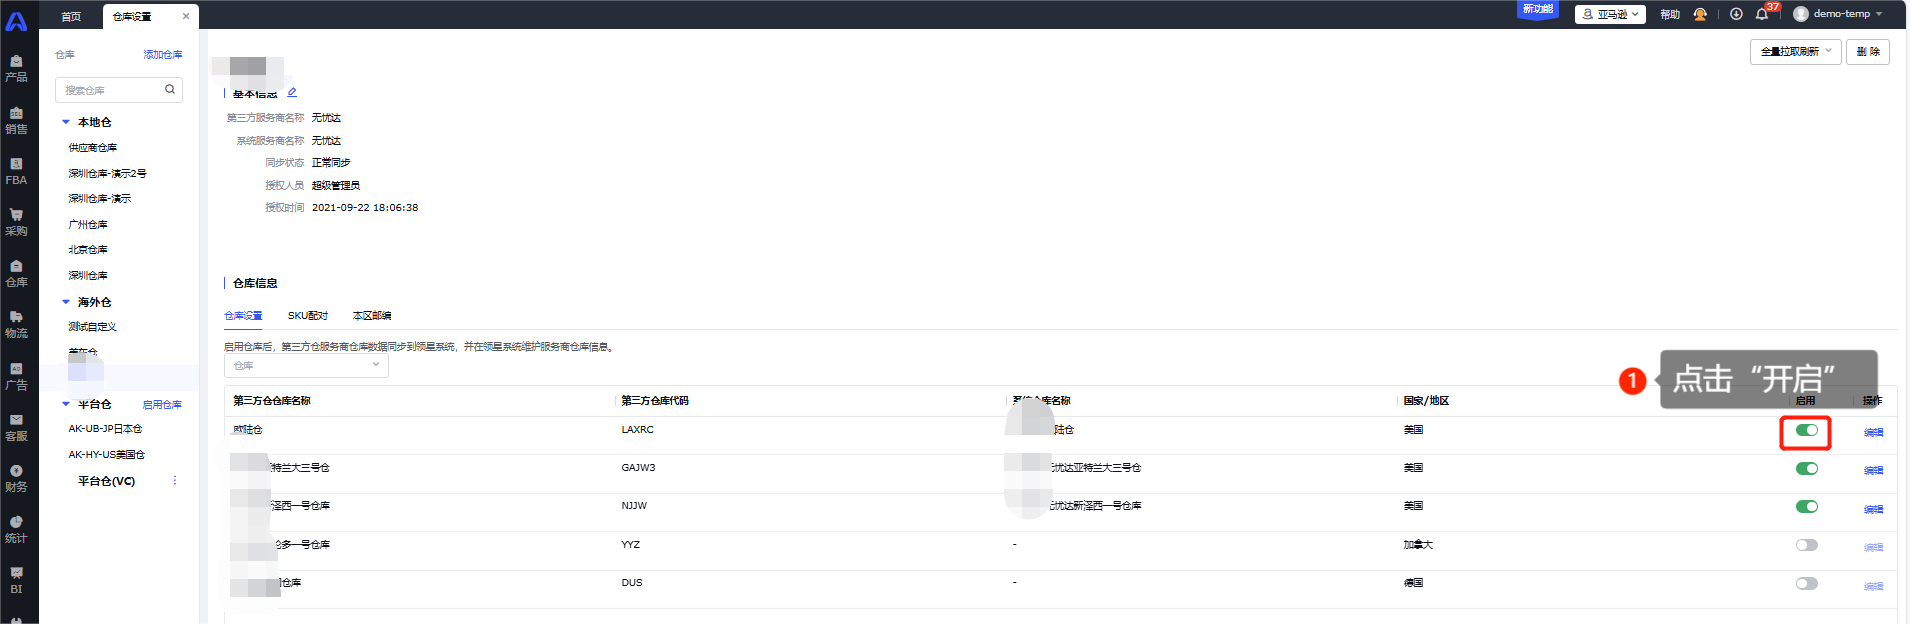Image resolution: width=1910 pixels, height=624 pixels.
Task: Switch to the 首页 tab
Action: click(71, 16)
